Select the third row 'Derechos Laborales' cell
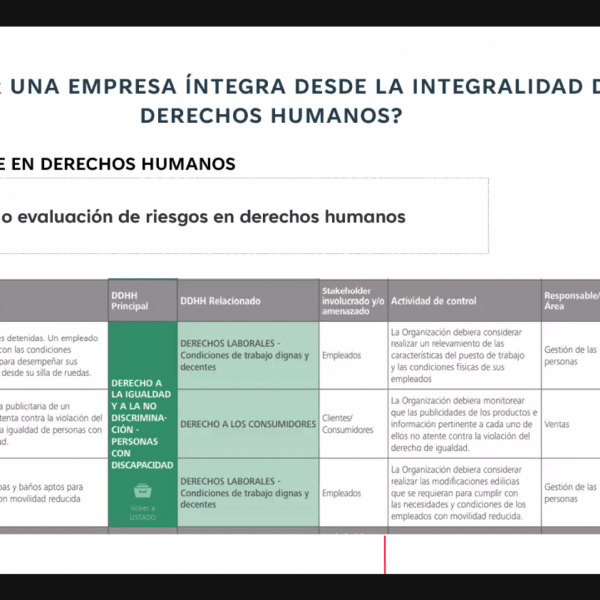 tap(246, 492)
